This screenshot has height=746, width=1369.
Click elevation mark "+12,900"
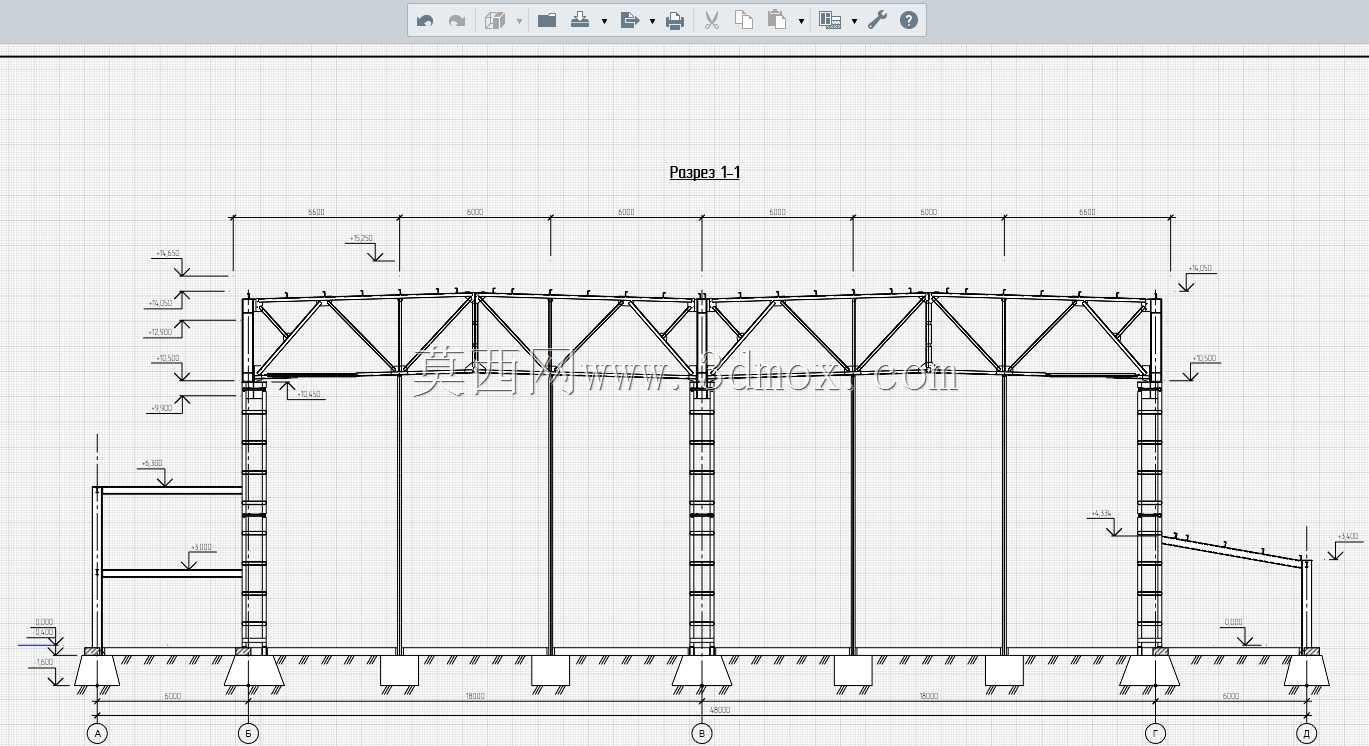(x=160, y=332)
